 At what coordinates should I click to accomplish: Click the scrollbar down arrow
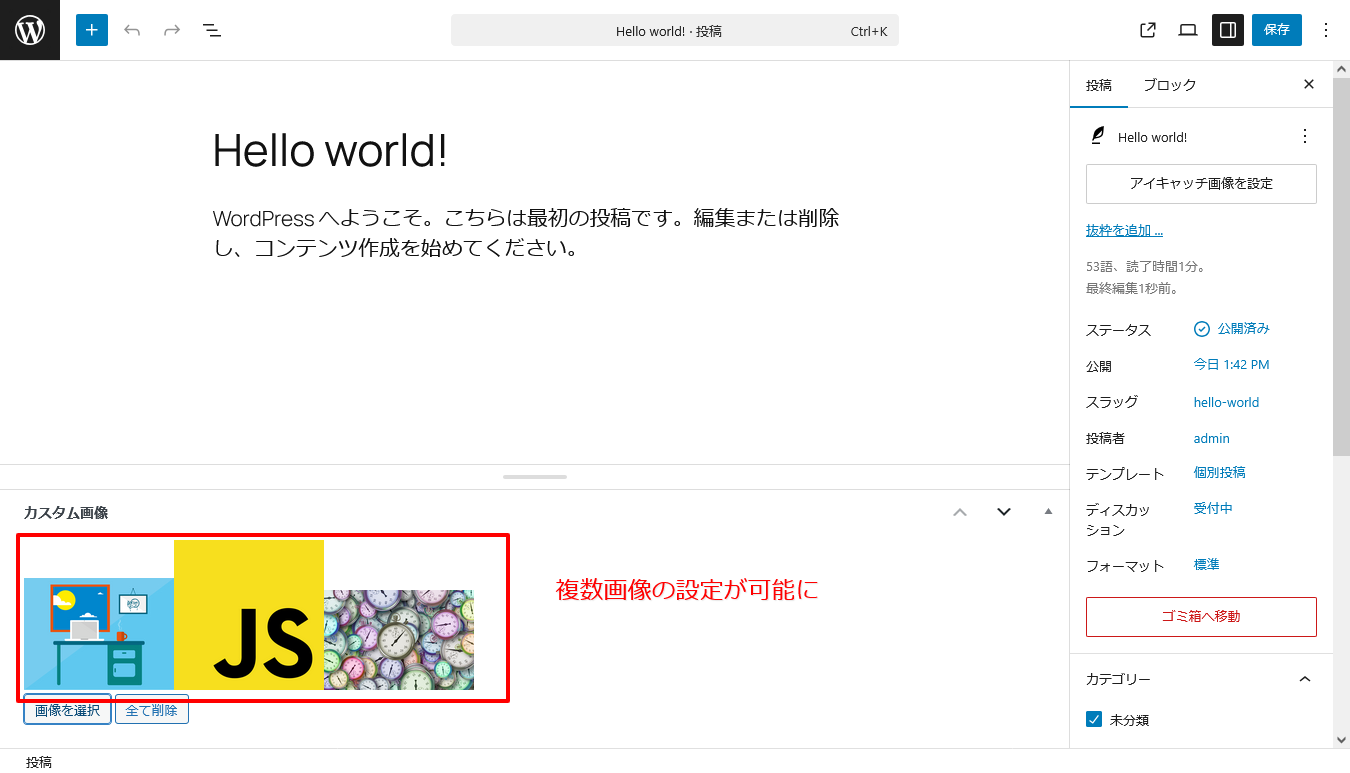pyautogui.click(x=1341, y=740)
